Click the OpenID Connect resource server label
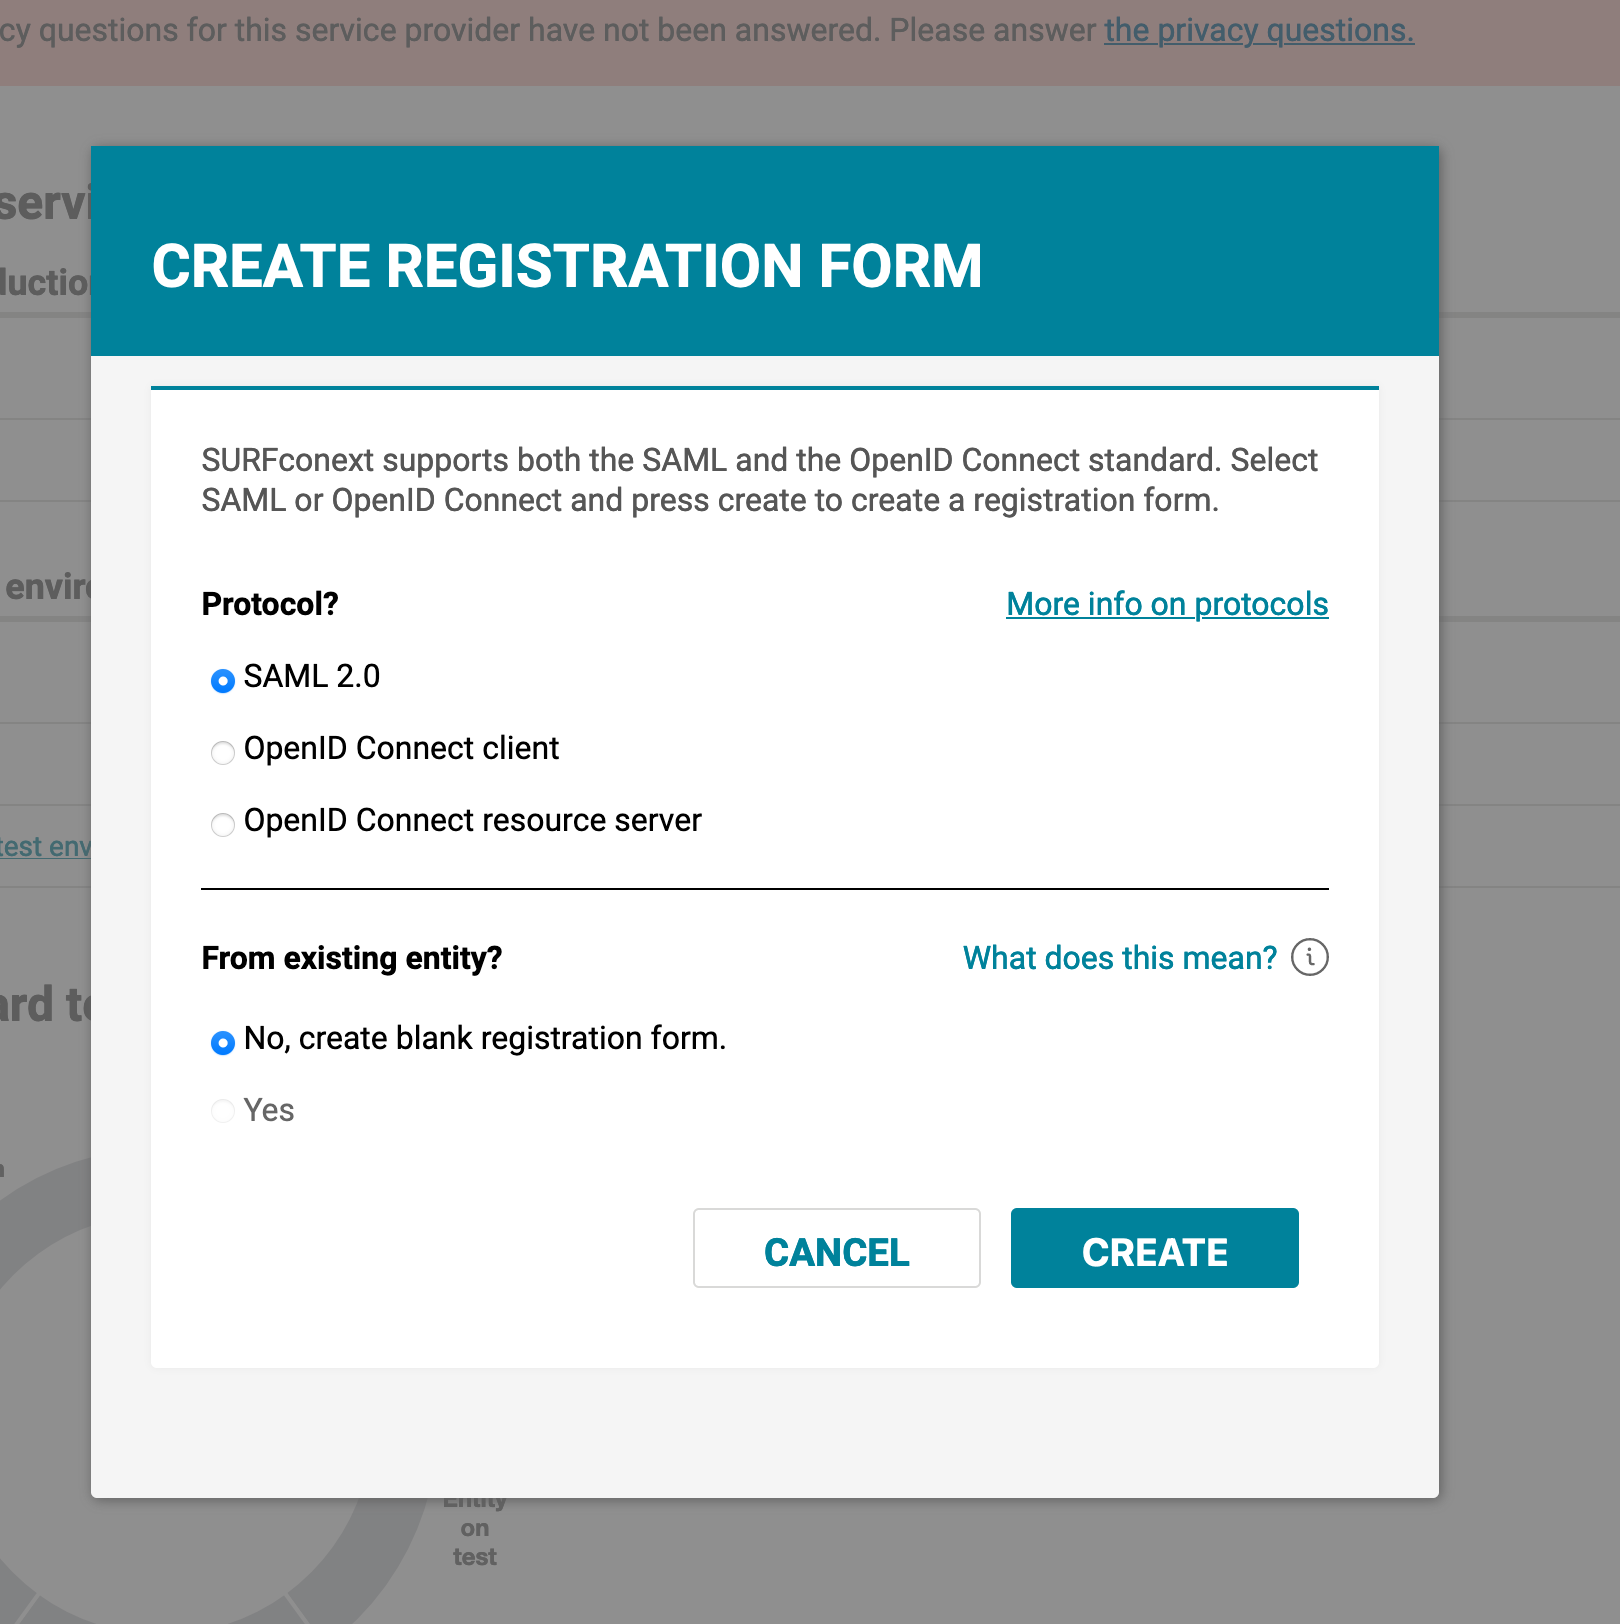Viewport: 1620px width, 1624px height. coord(473,820)
